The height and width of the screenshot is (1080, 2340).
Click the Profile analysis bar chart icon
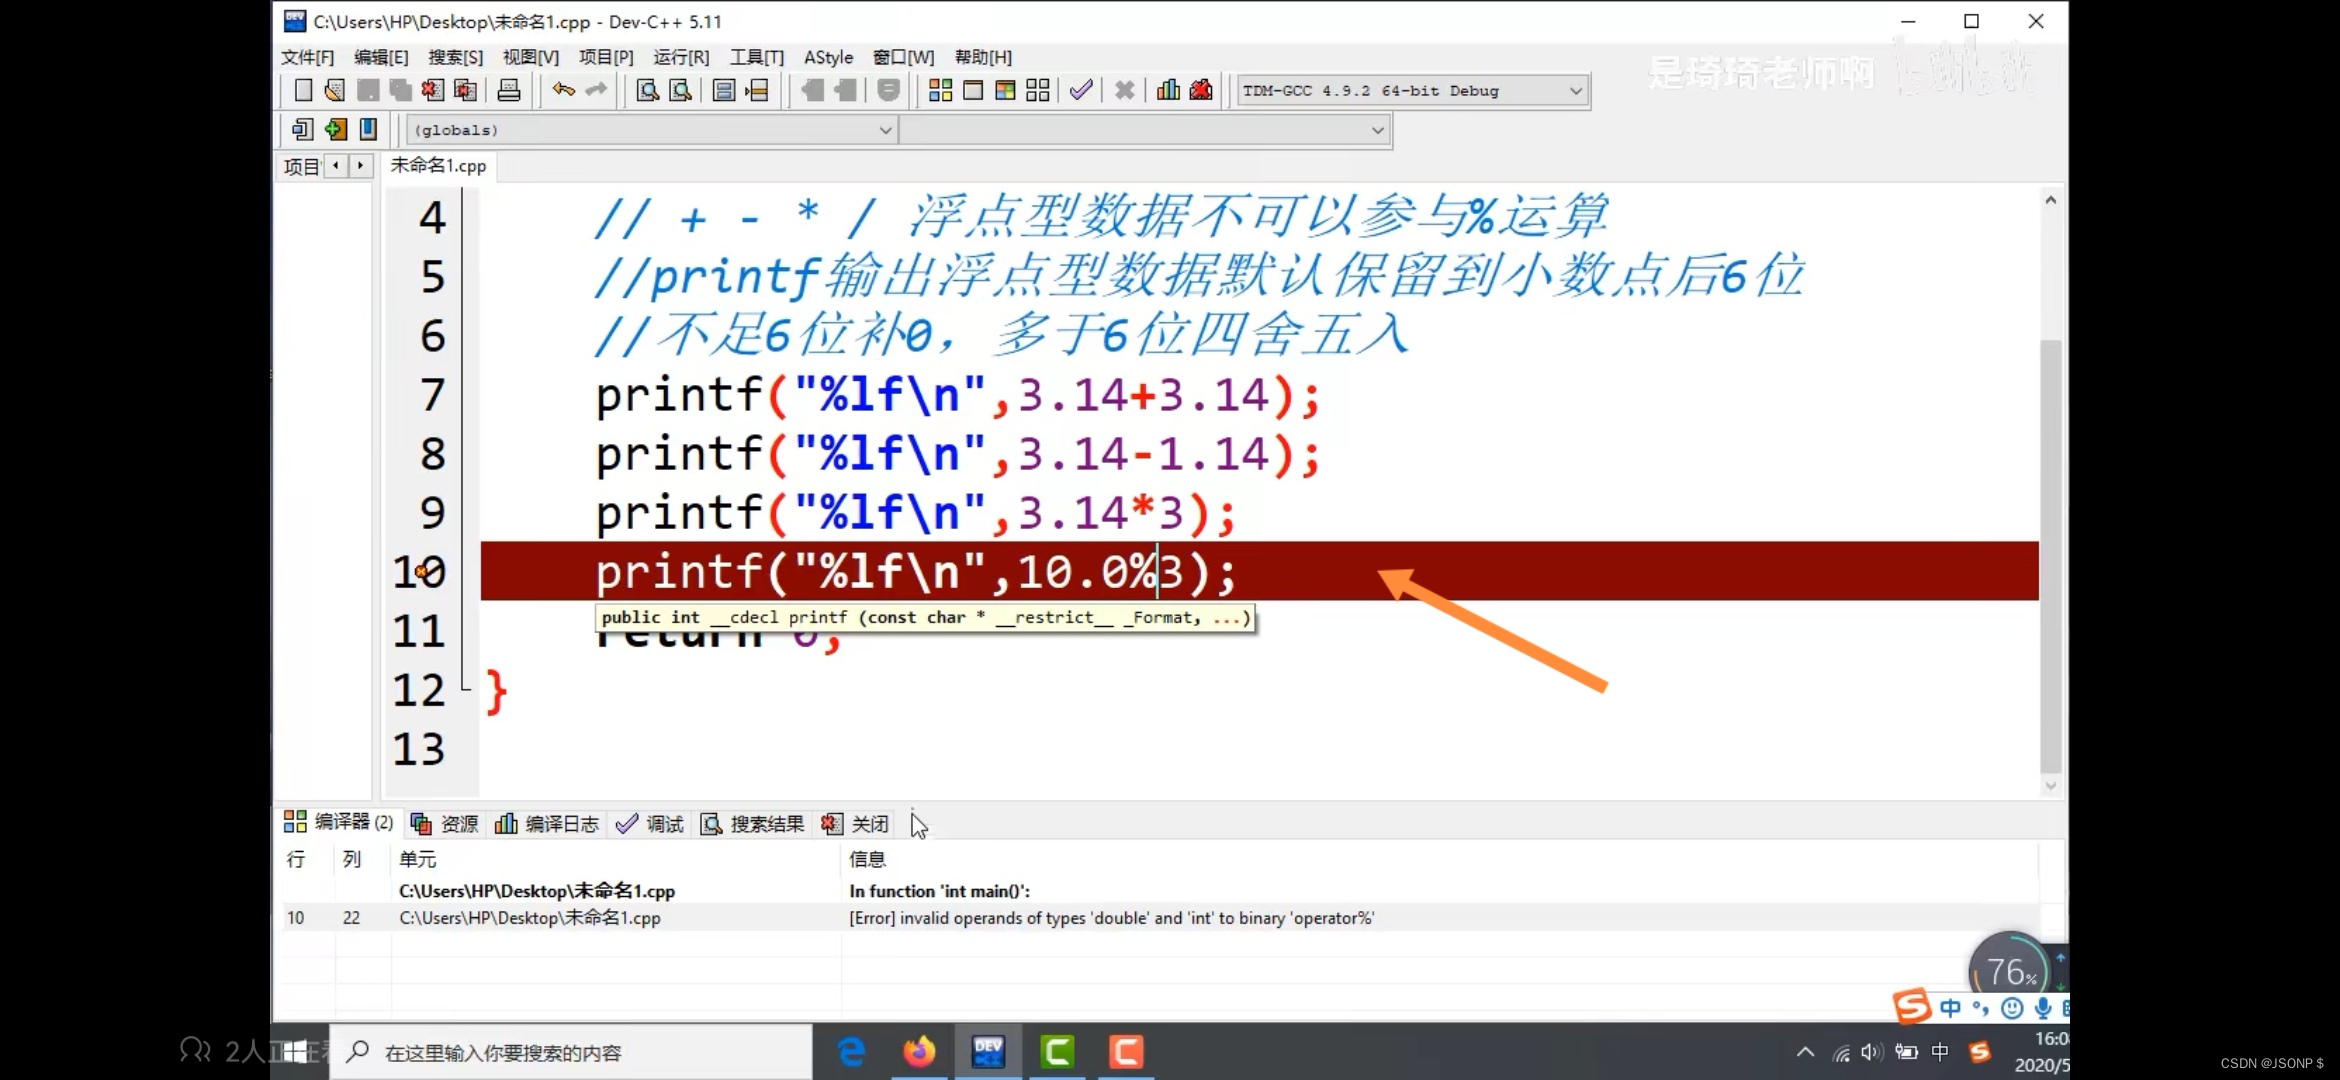tap(1168, 91)
